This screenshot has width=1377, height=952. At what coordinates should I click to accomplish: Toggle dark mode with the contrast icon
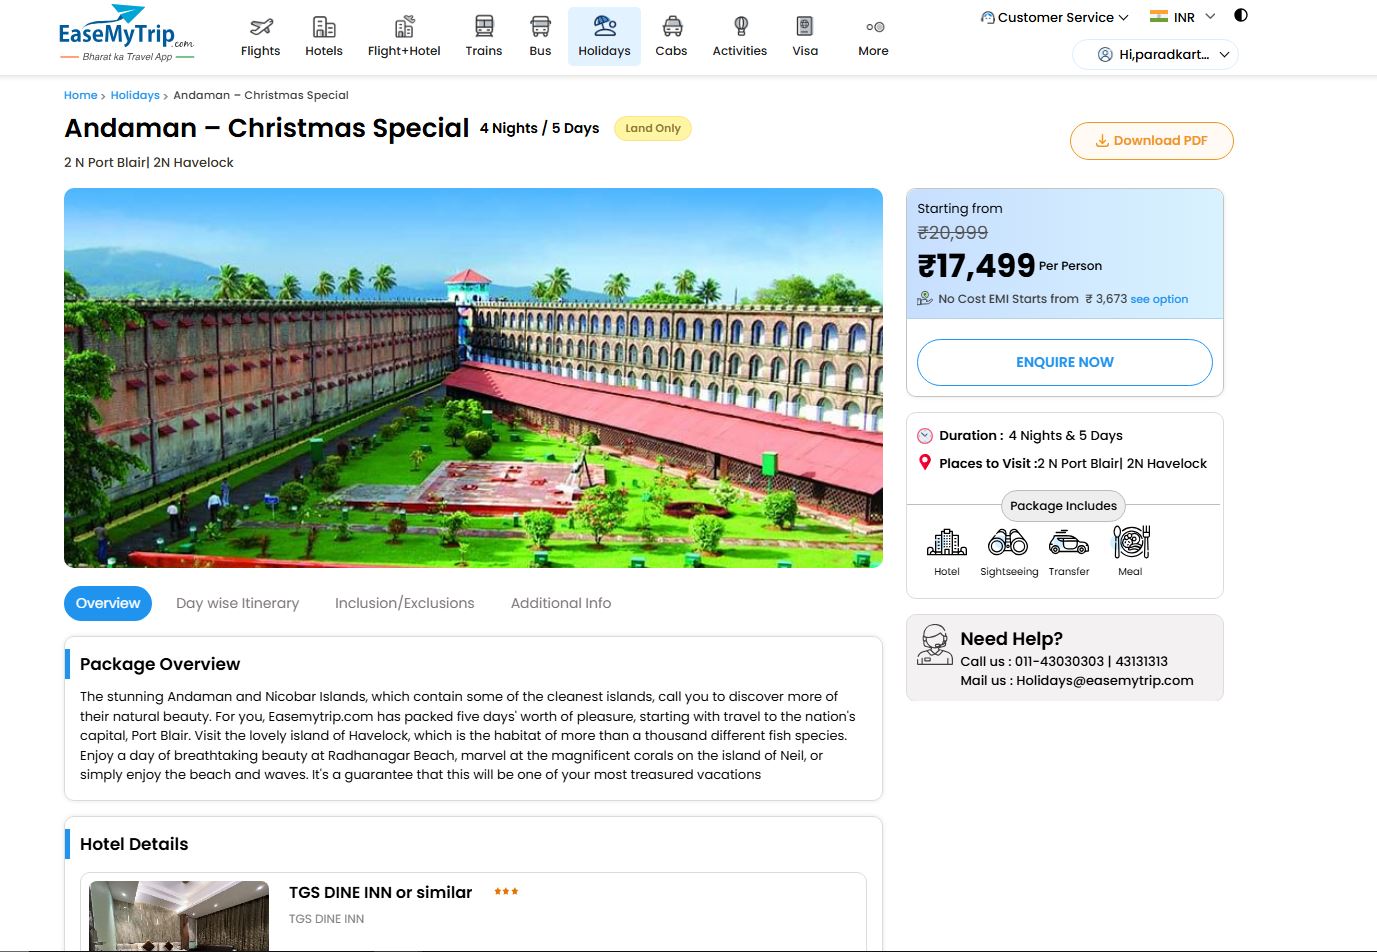tap(1240, 15)
